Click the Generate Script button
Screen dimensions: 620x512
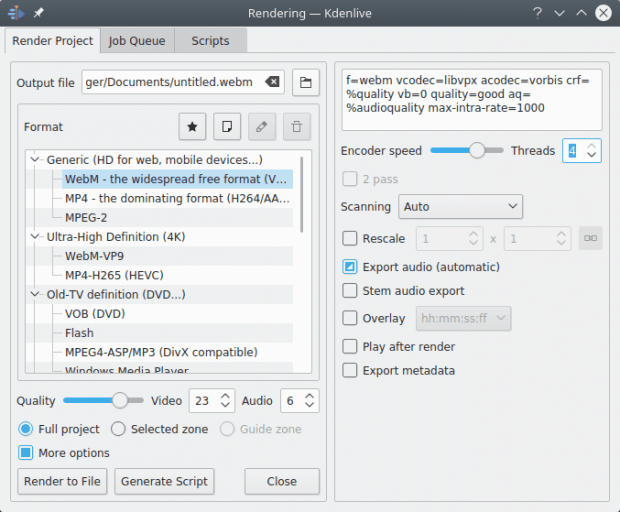164,481
